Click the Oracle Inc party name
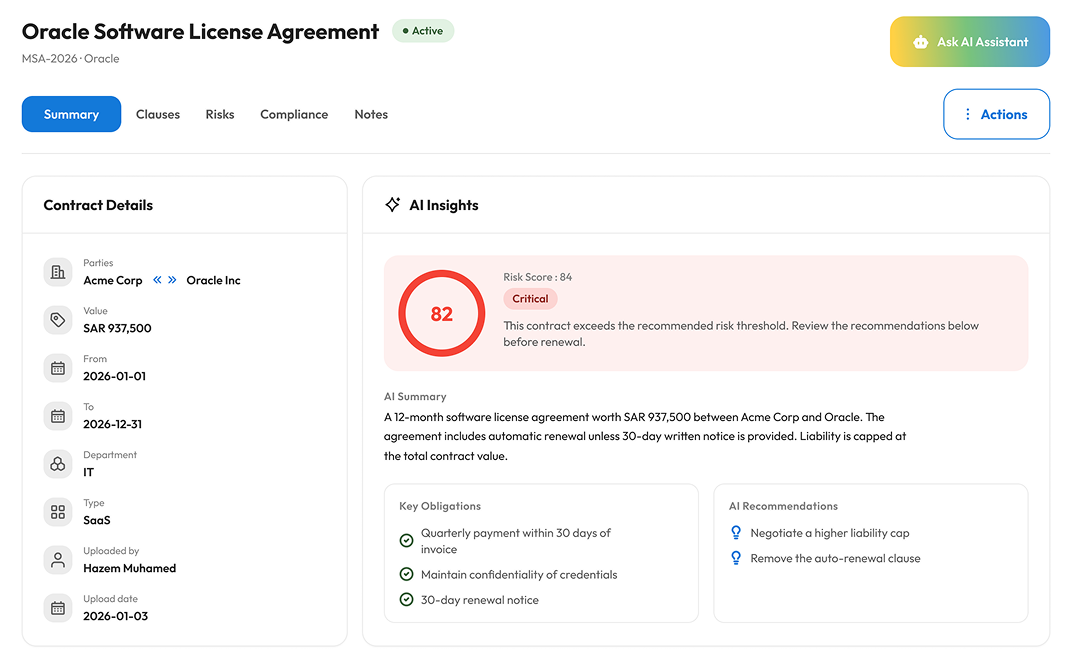The height and width of the screenshot is (669, 1072). click(213, 280)
